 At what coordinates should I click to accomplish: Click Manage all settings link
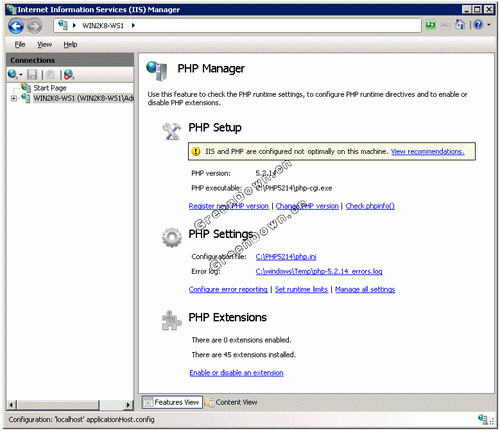pyautogui.click(x=365, y=289)
